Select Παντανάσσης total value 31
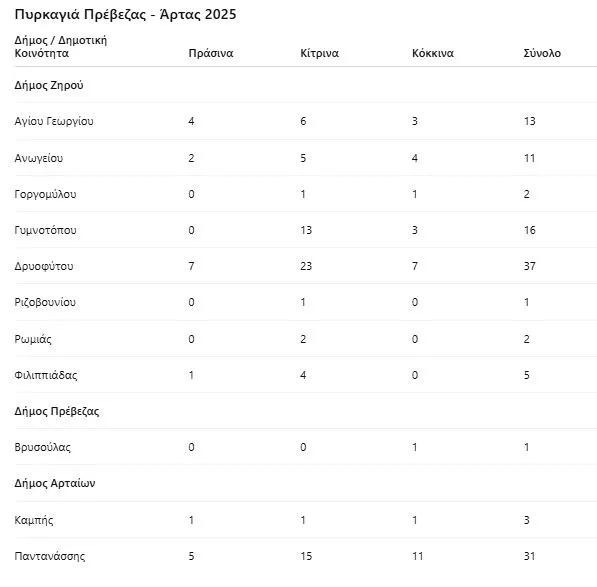The width and height of the screenshot is (597, 587). point(529,556)
